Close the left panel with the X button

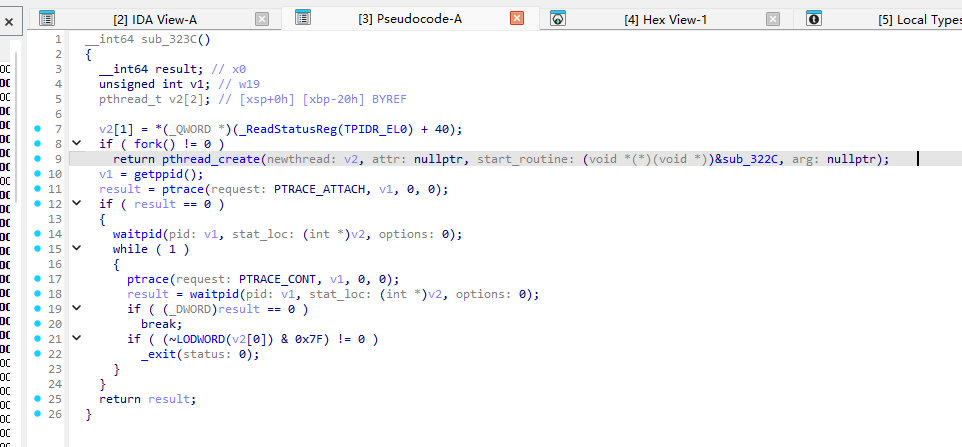(x=9, y=22)
